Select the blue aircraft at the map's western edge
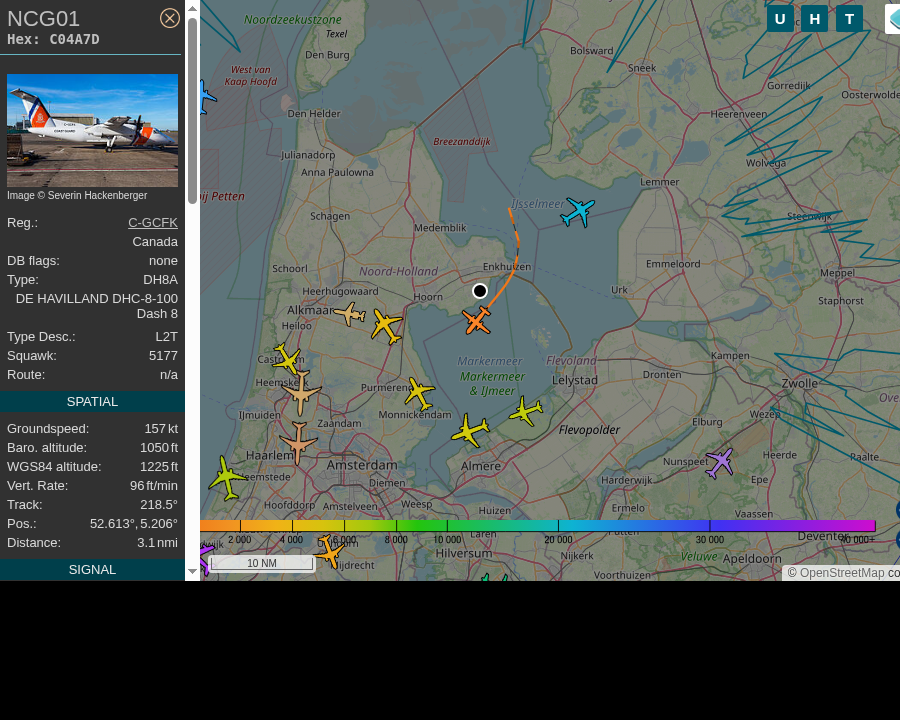The width and height of the screenshot is (900, 720). [207, 98]
